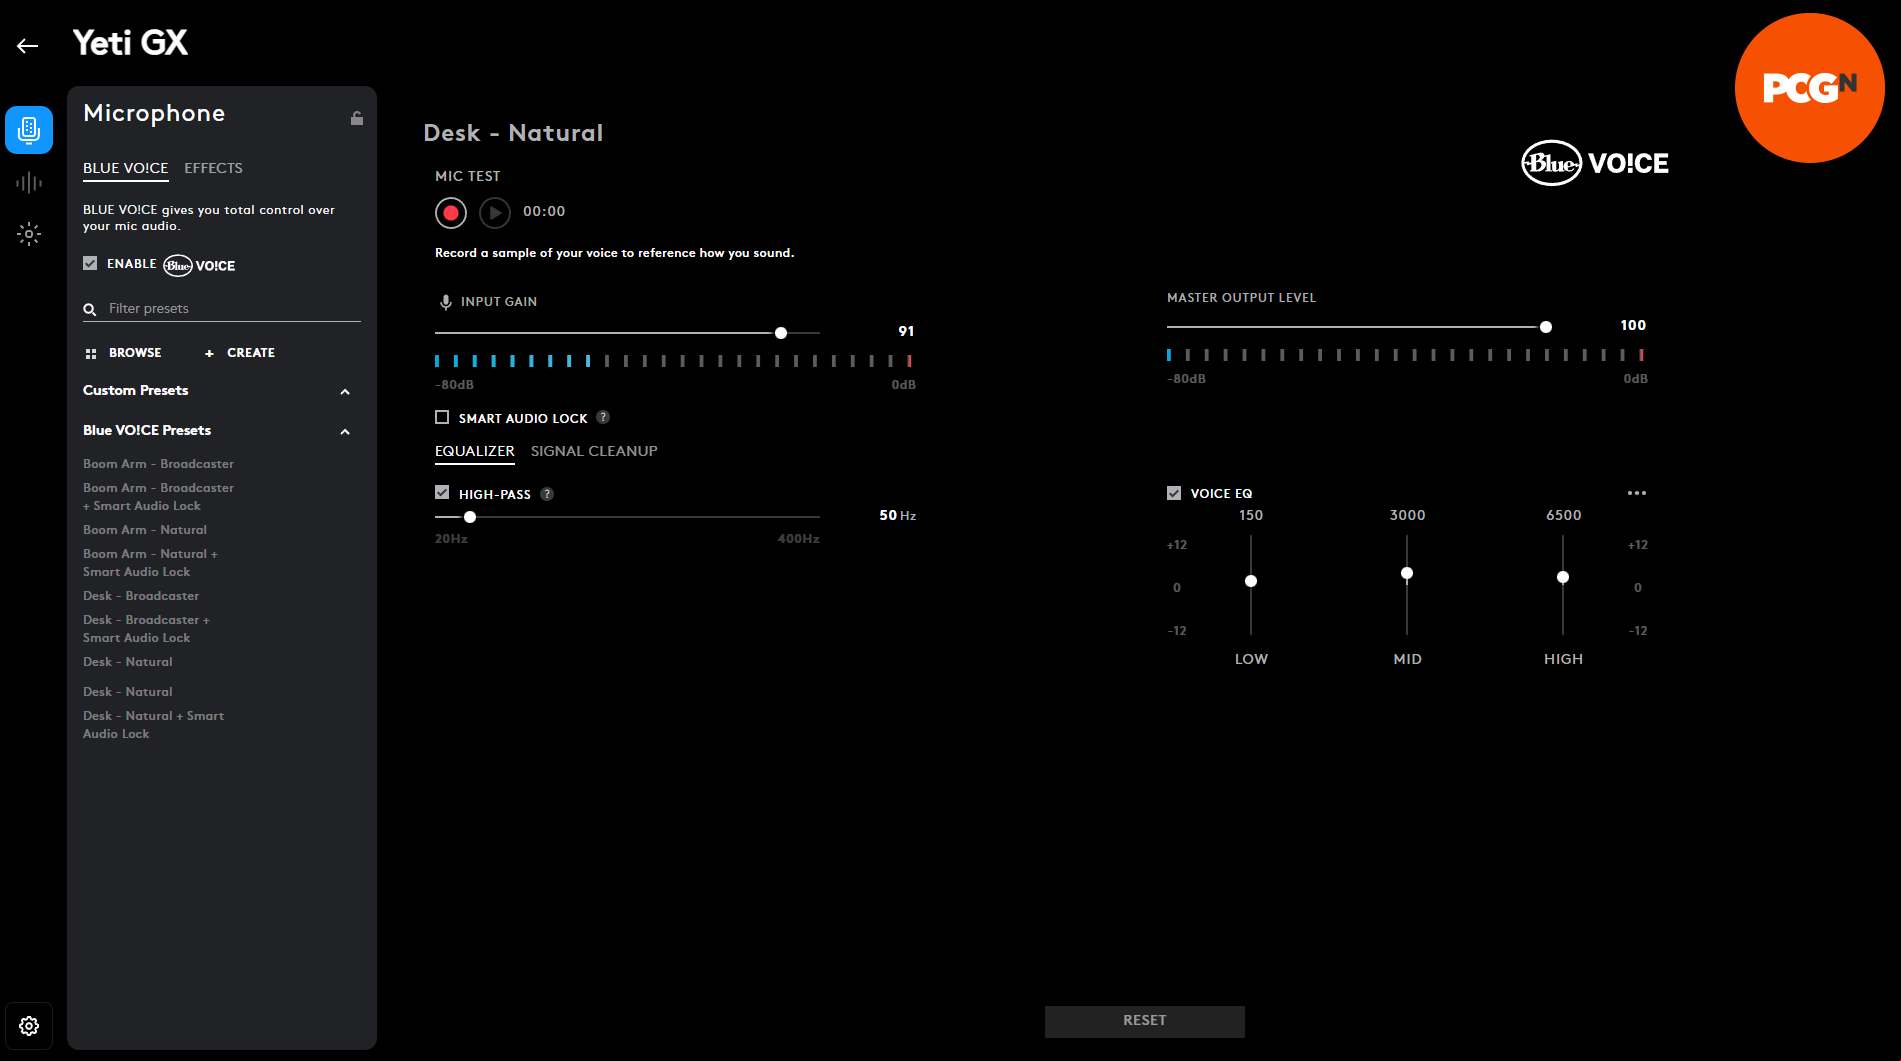Image resolution: width=1901 pixels, height=1061 pixels.
Task: Click the Create preset button
Action: [240, 353]
